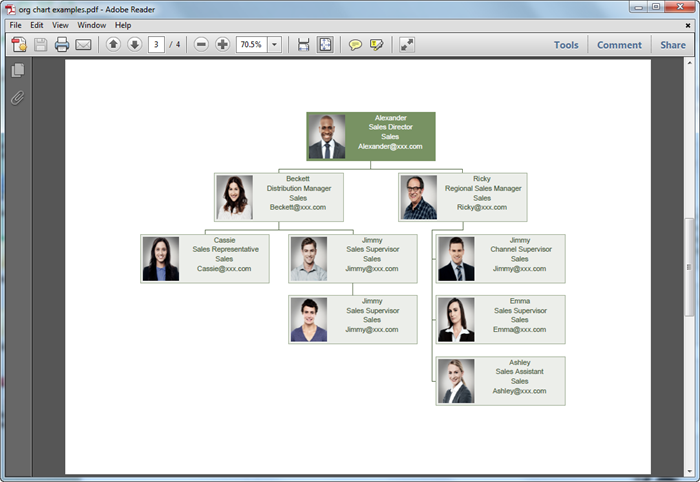Open the Tools pane
This screenshot has width=700, height=482.
[x=566, y=45]
